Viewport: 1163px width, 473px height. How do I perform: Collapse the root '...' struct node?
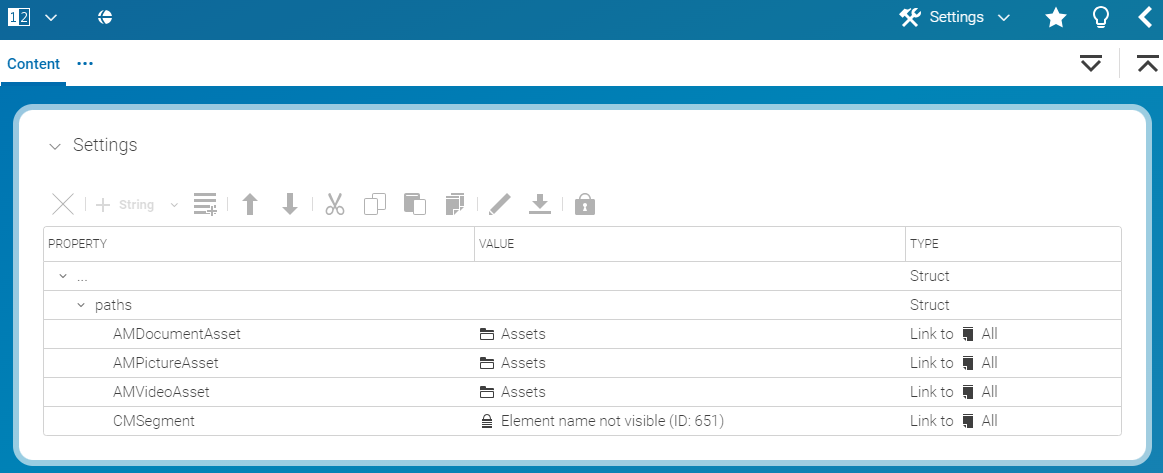63,277
